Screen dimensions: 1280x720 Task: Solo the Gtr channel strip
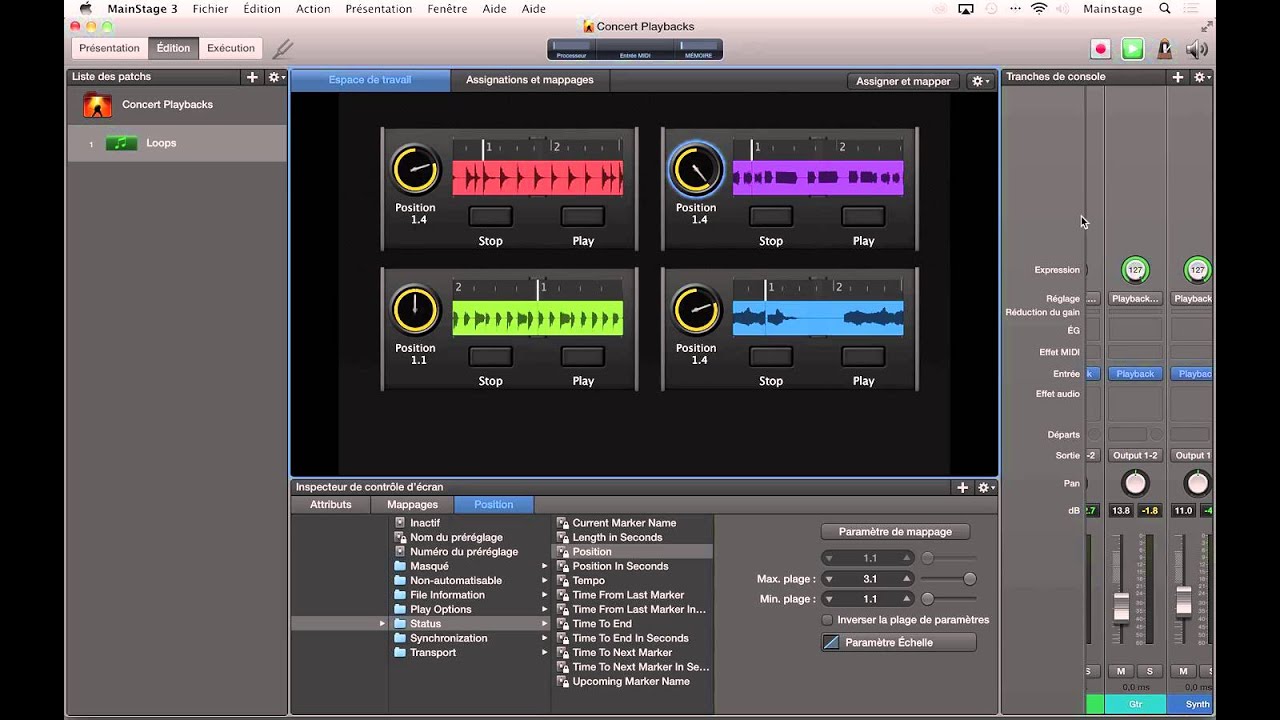[1150, 671]
